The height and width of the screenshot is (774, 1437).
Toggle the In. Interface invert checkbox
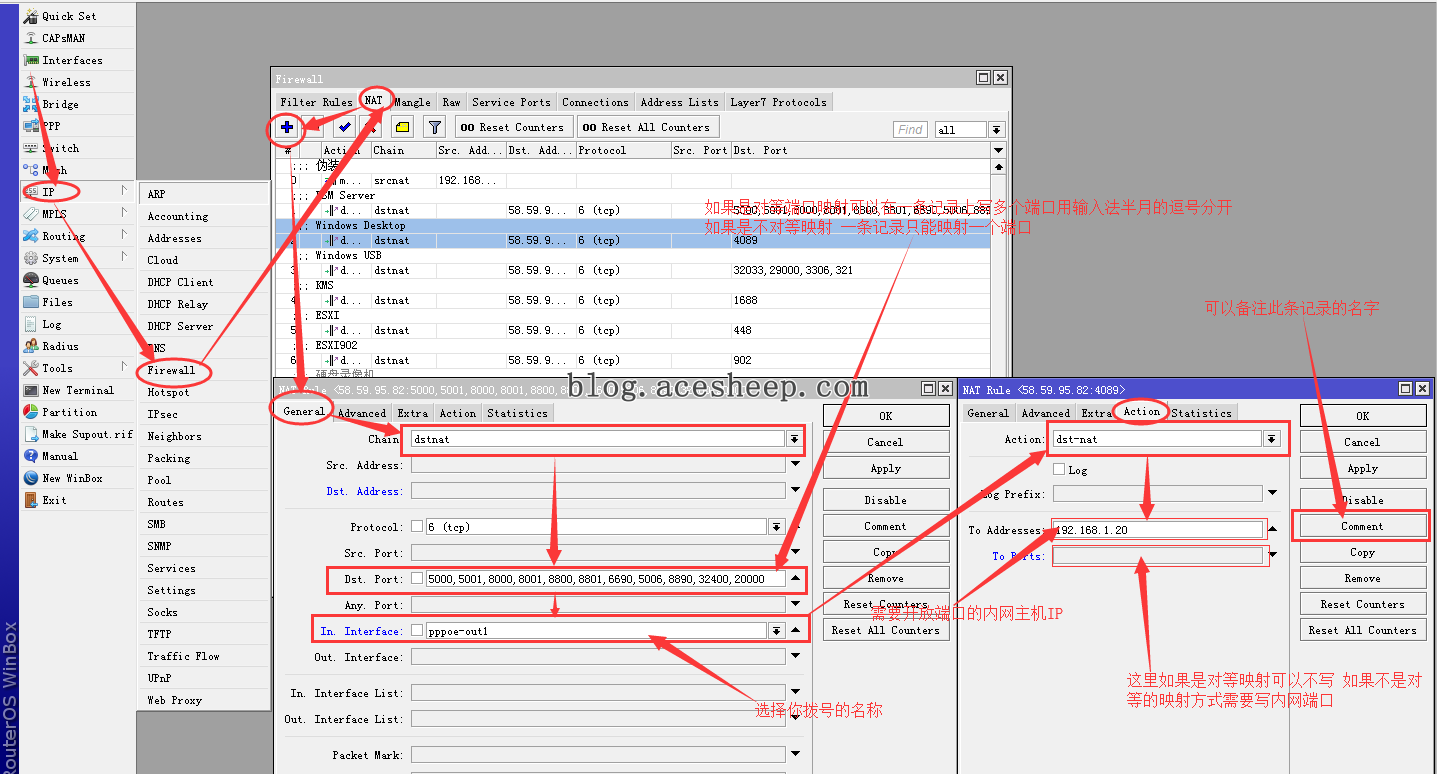(x=417, y=631)
